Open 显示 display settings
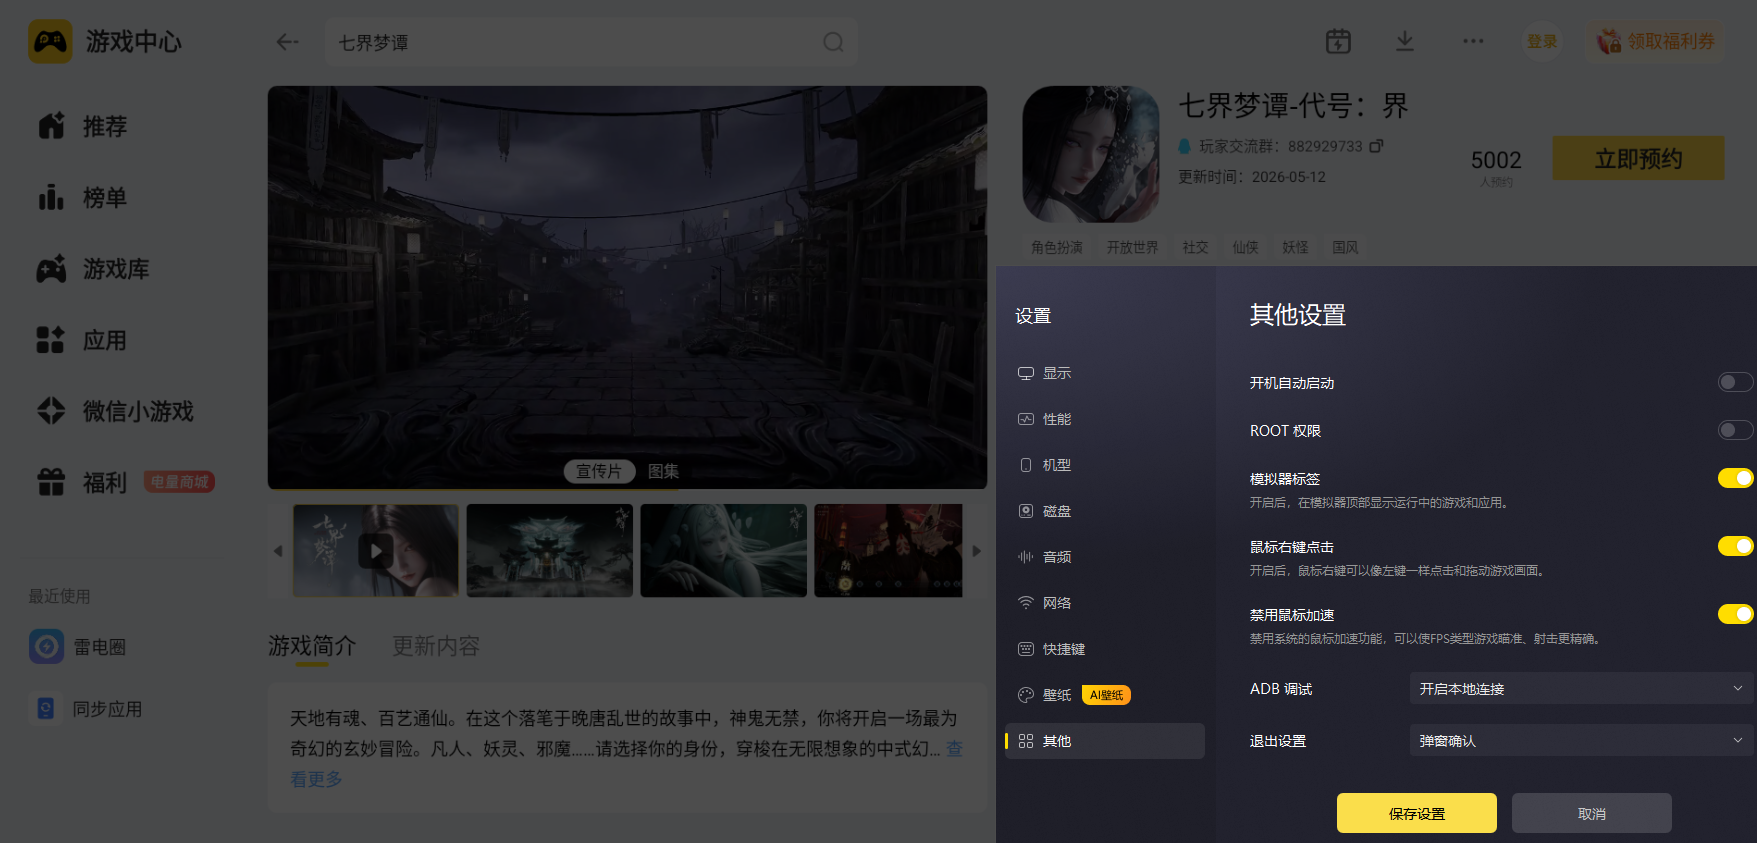Image resolution: width=1757 pixels, height=843 pixels. 1105,373
